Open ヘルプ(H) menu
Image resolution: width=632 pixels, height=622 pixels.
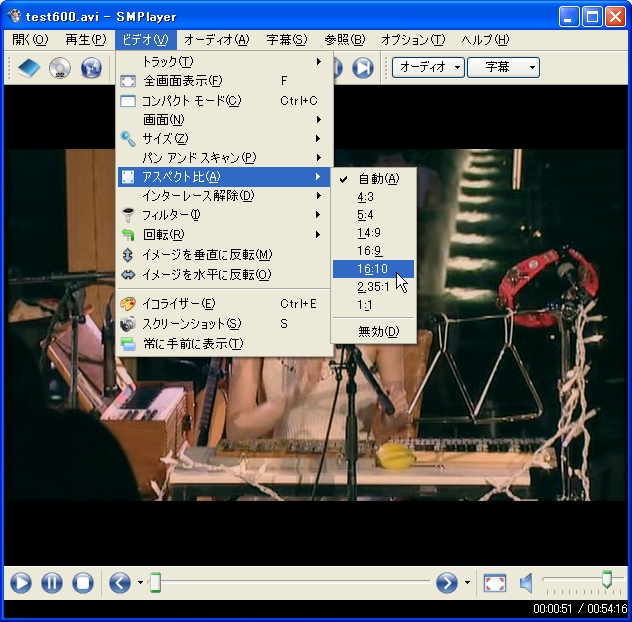[x=485, y=40]
